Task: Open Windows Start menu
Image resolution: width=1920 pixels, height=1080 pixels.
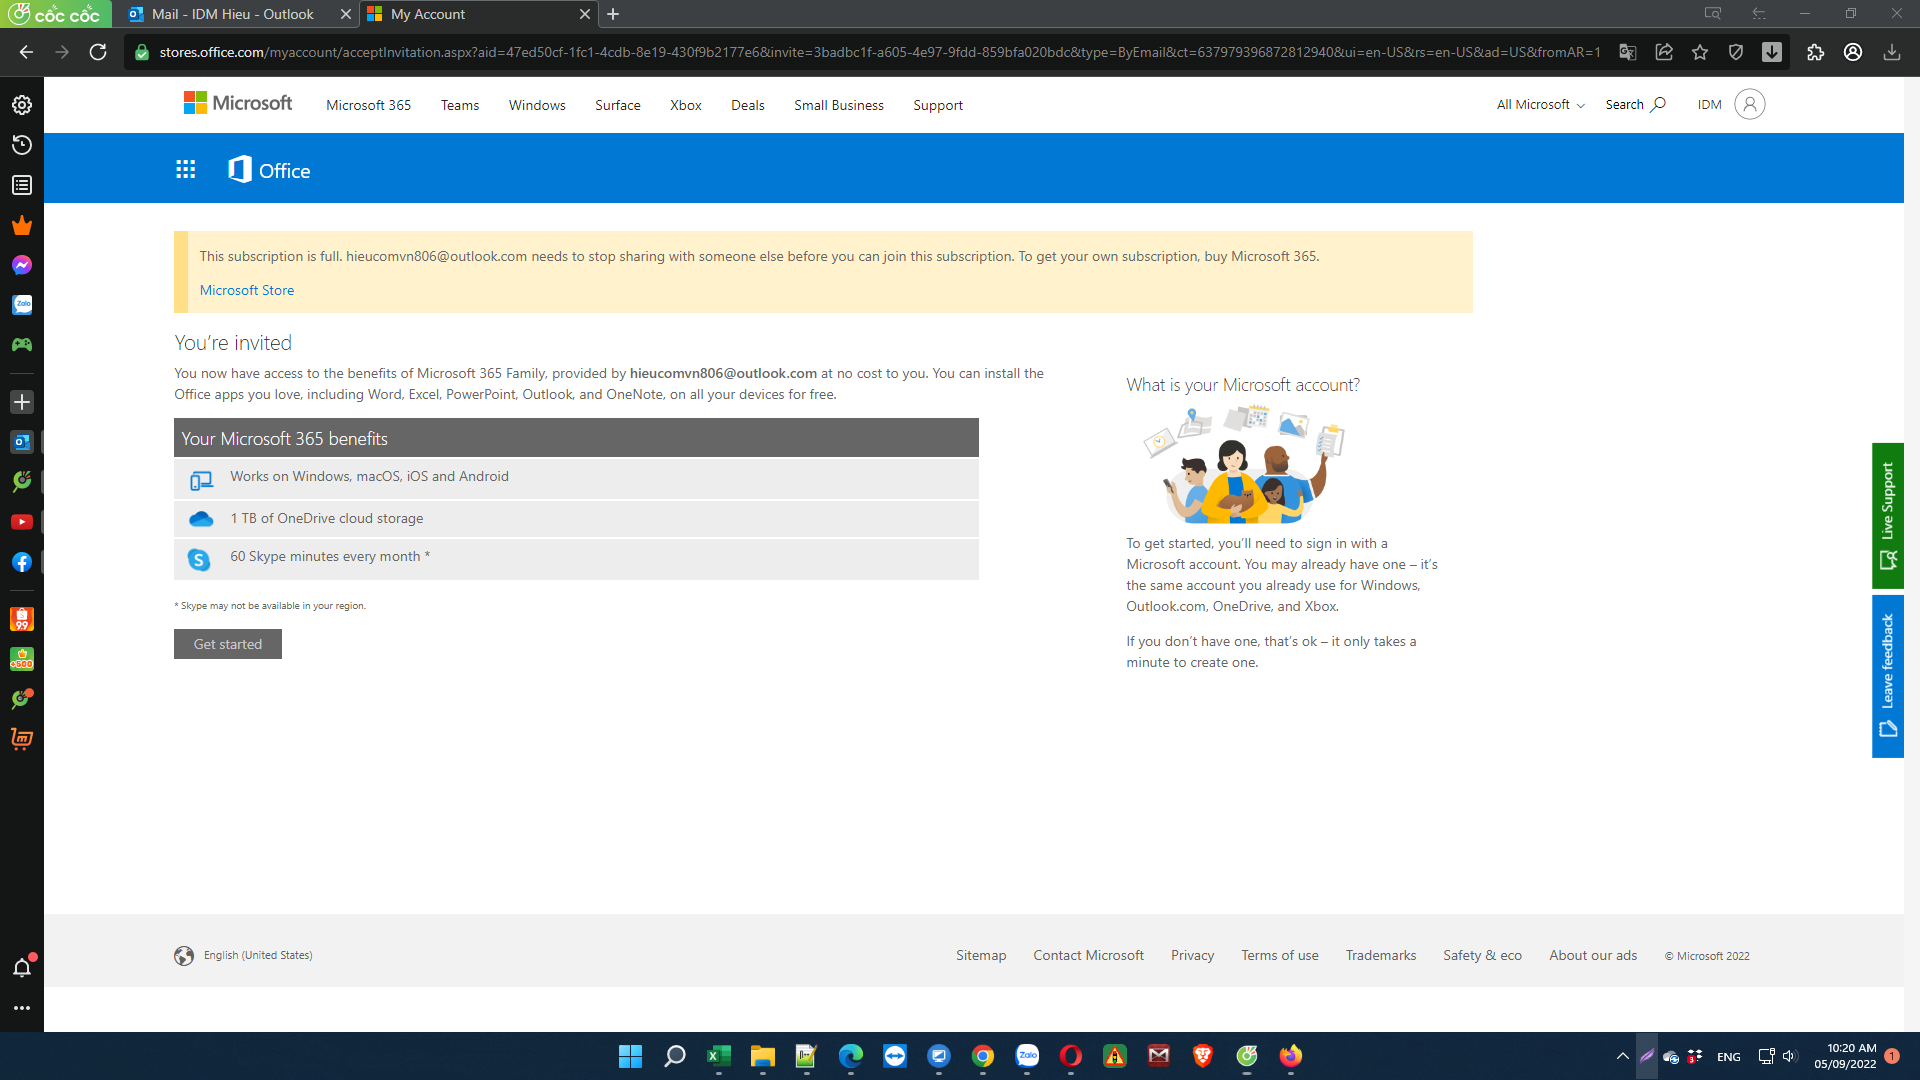Action: [x=631, y=1056]
